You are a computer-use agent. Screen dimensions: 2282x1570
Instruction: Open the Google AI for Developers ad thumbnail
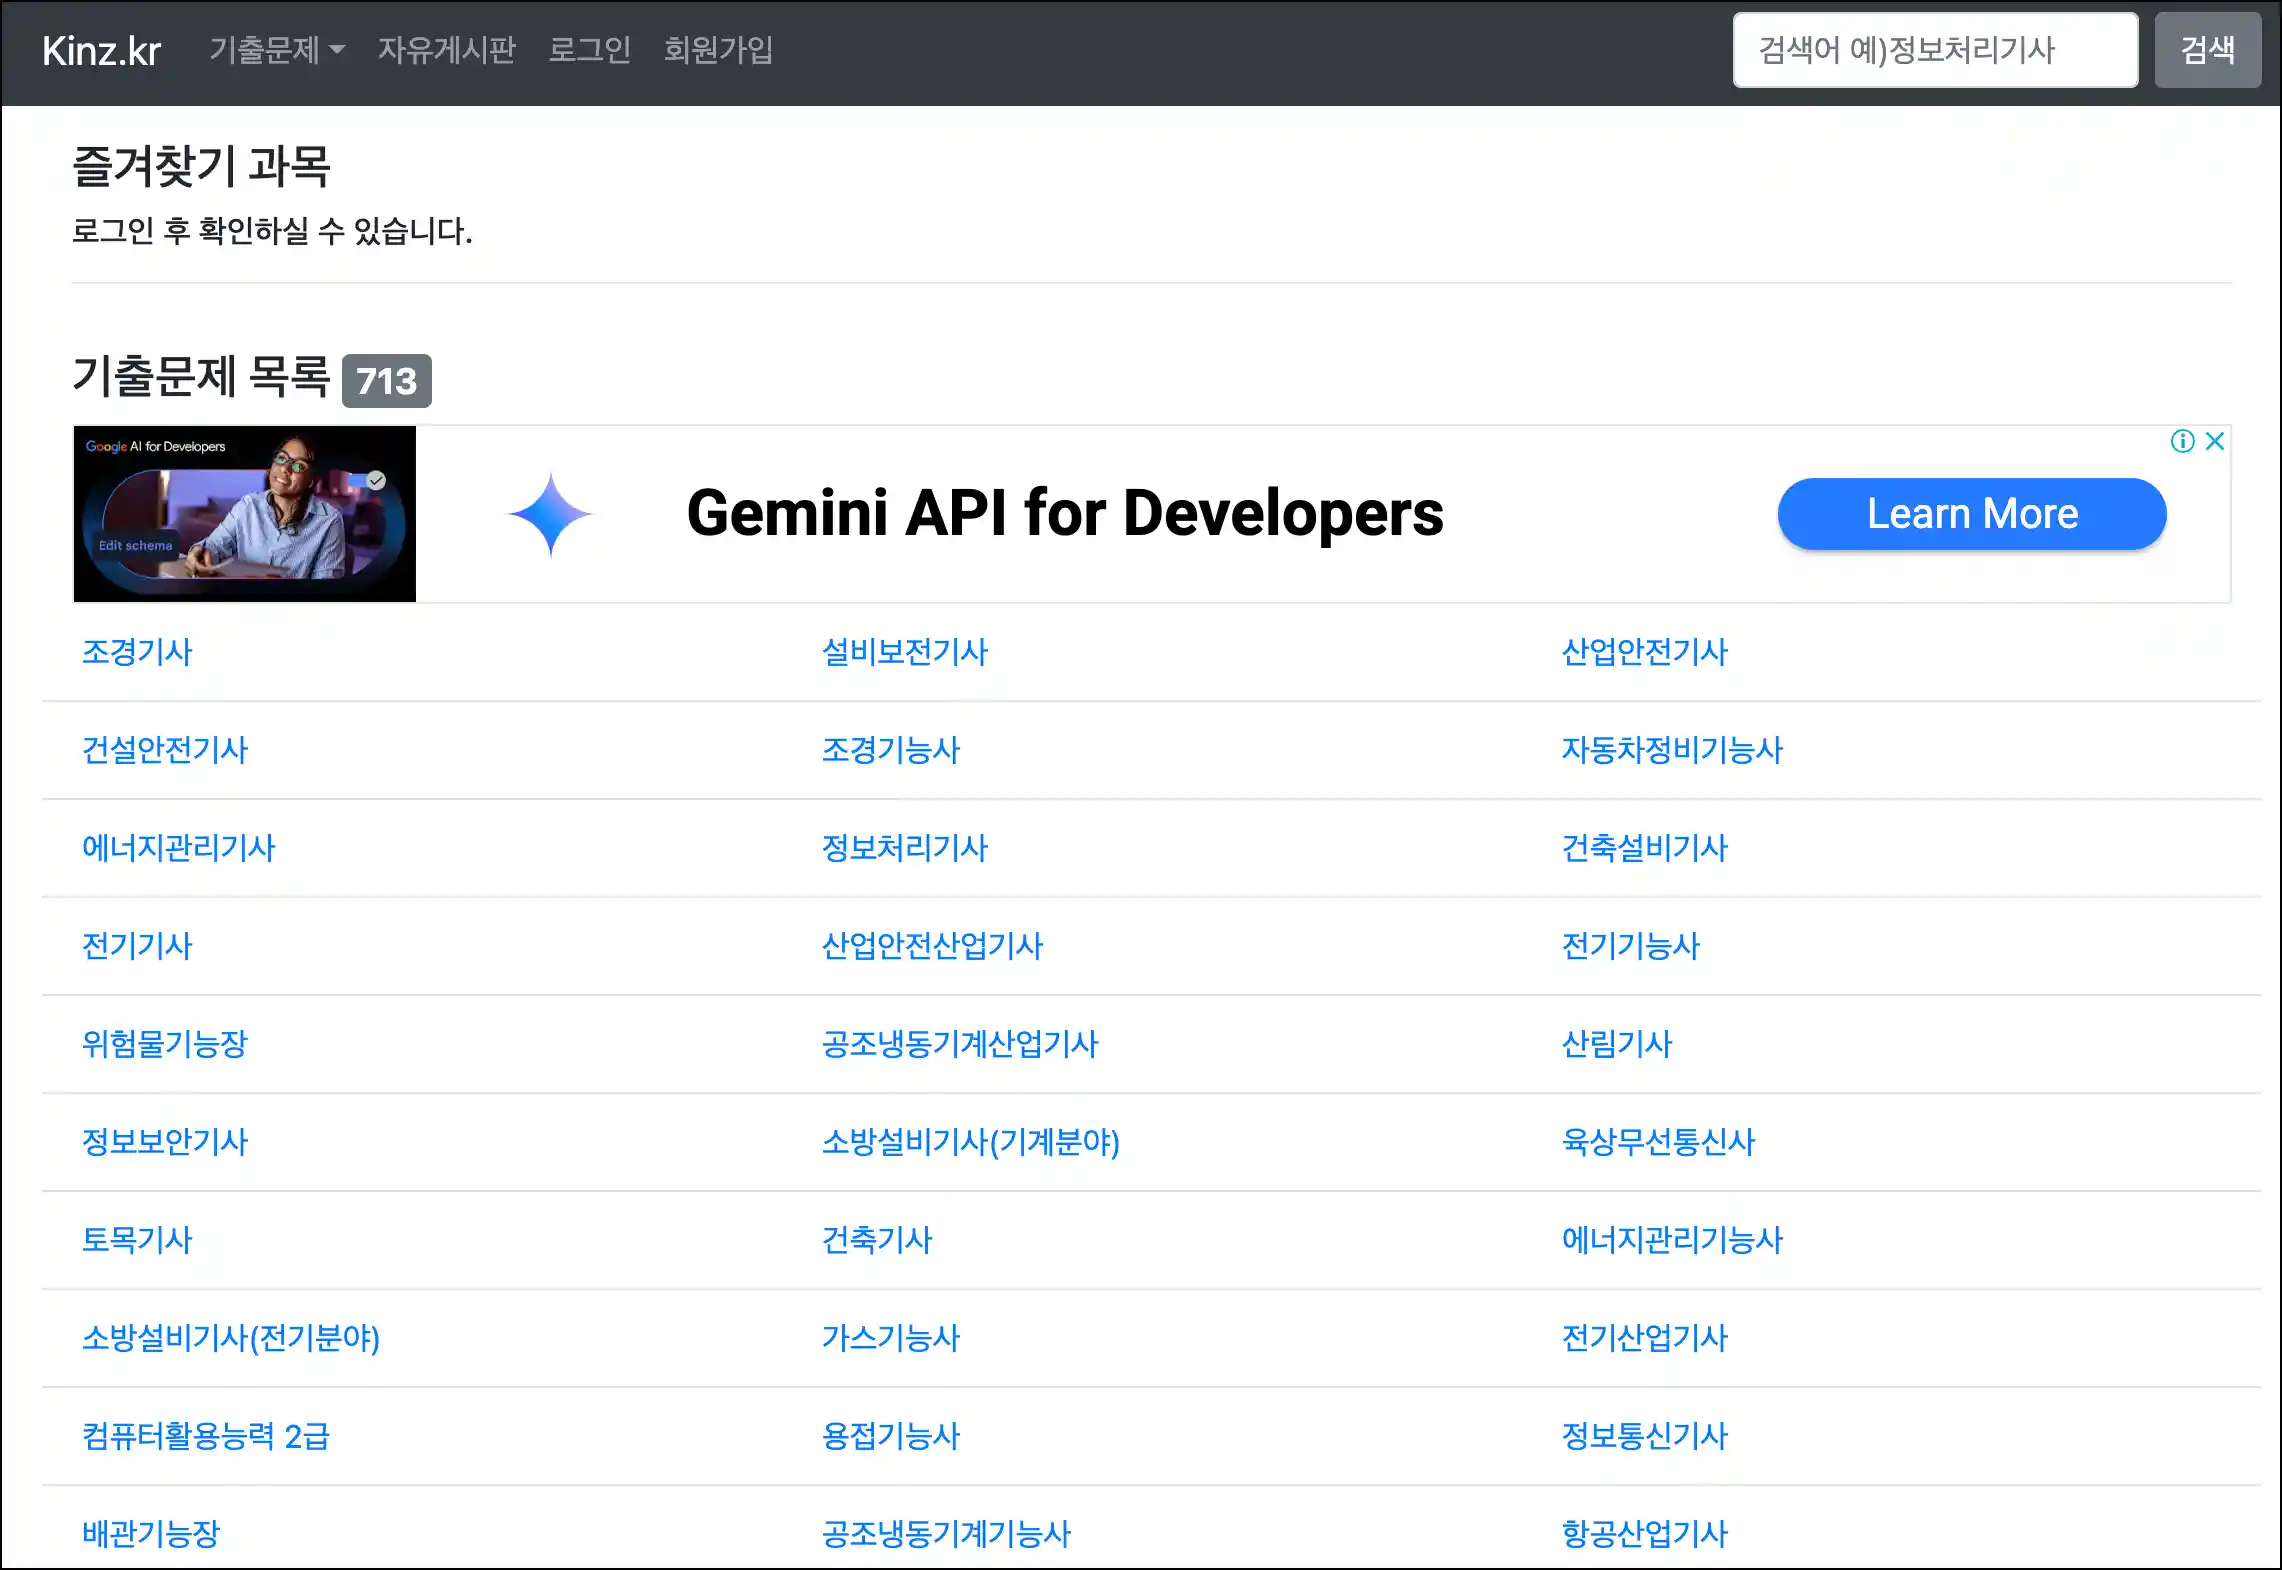(245, 514)
